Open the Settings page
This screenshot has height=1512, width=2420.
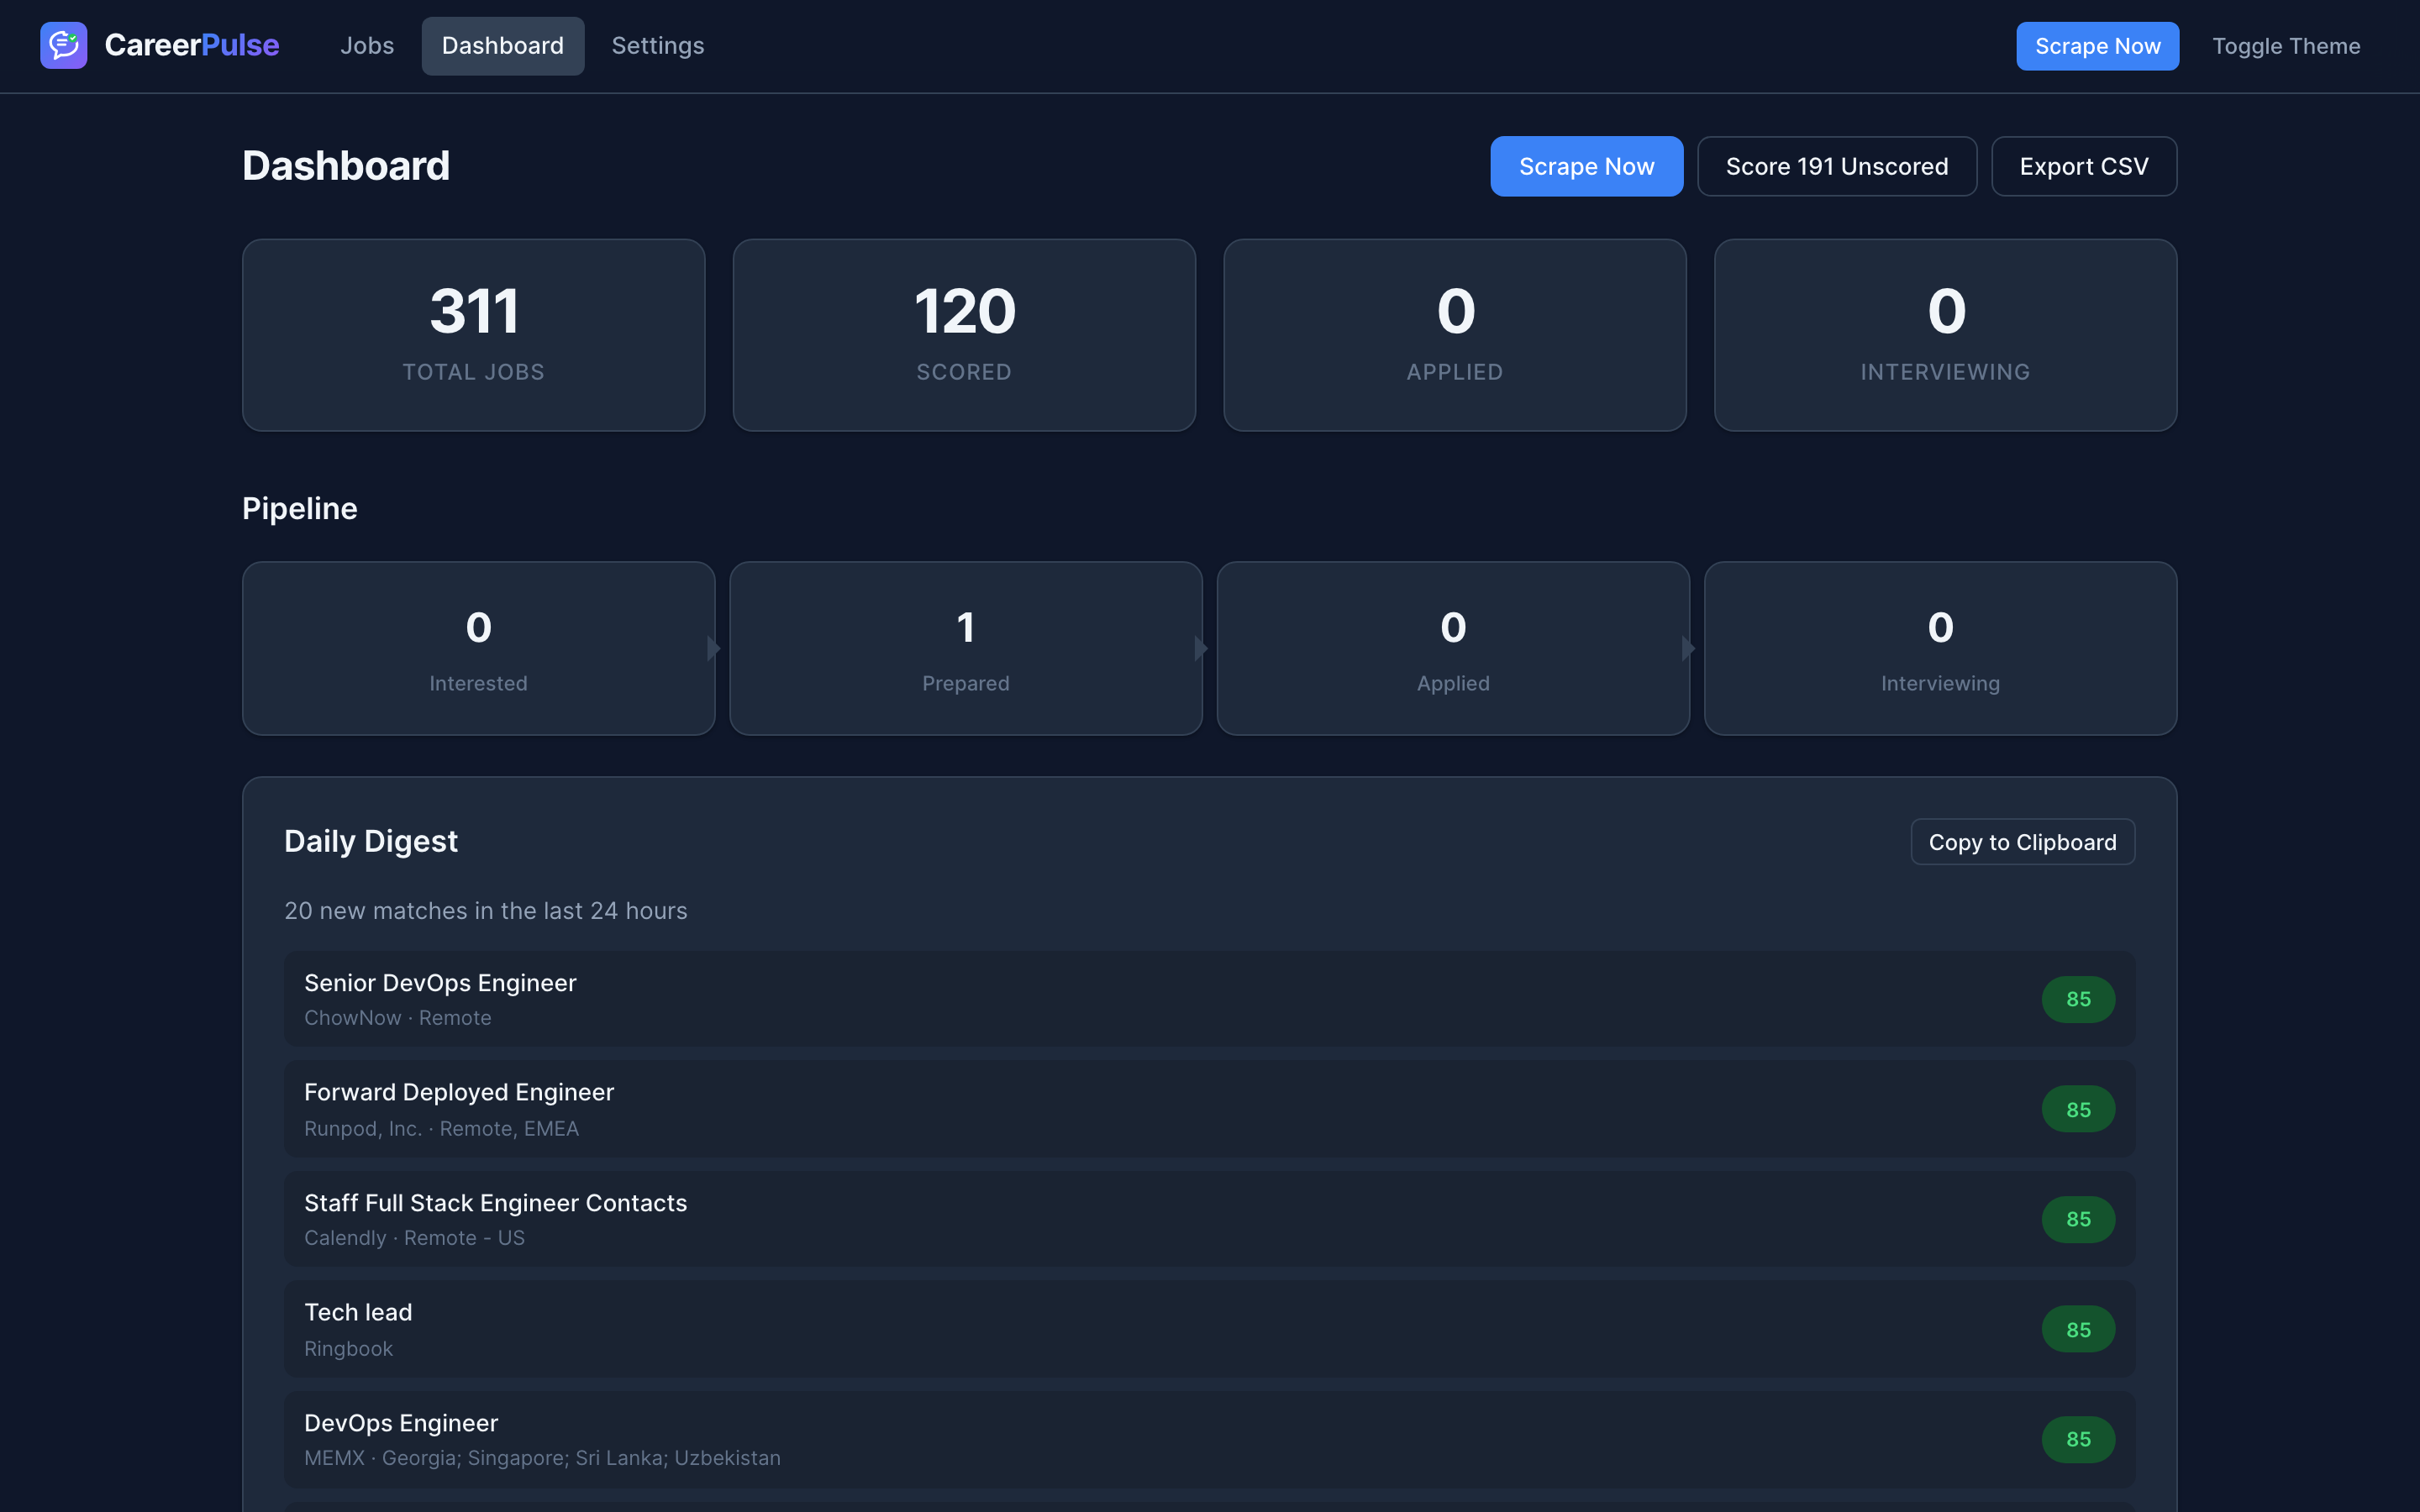click(x=657, y=45)
